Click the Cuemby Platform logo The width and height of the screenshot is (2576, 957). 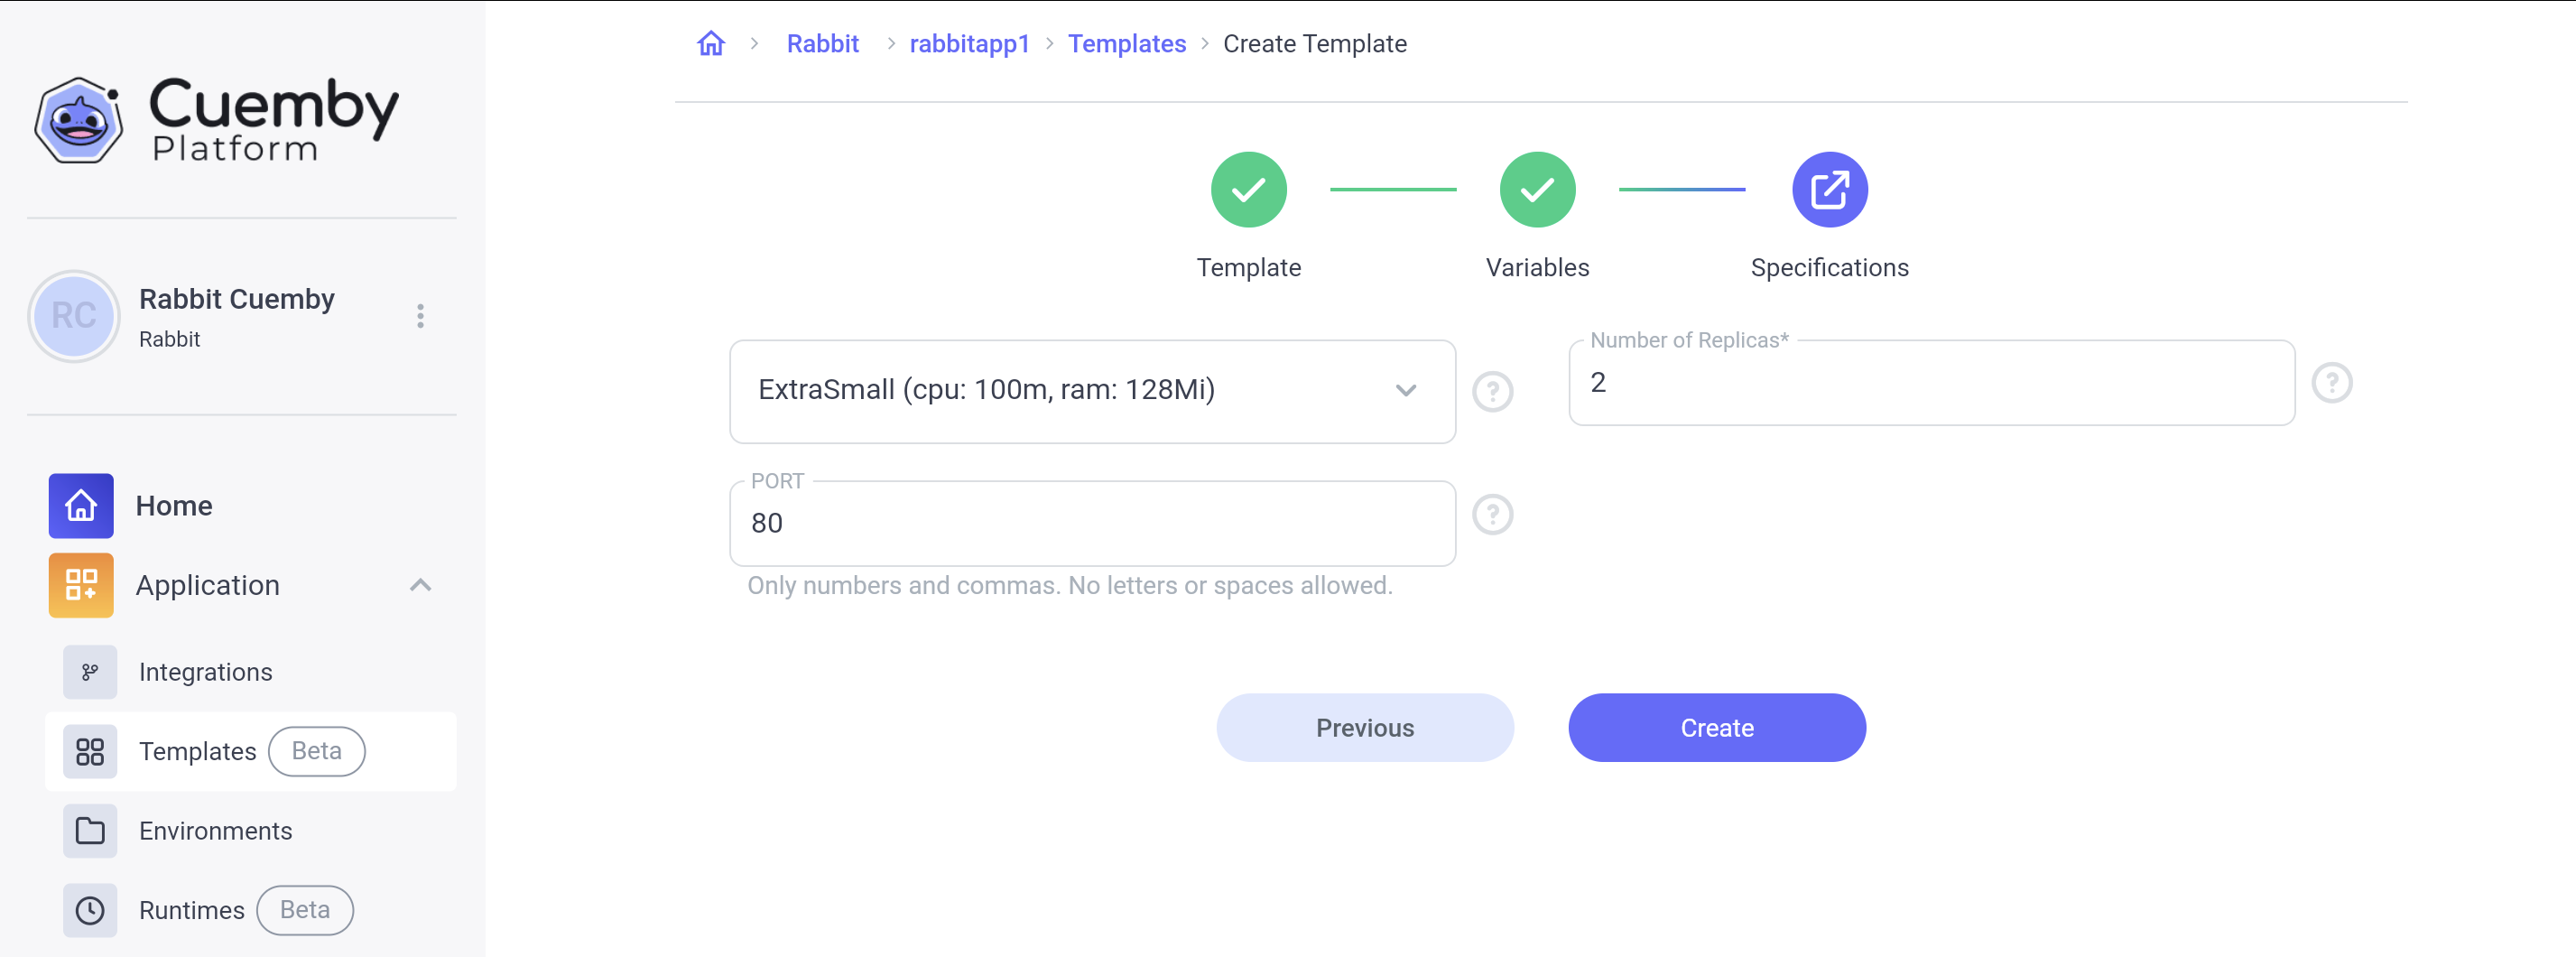coord(216,119)
